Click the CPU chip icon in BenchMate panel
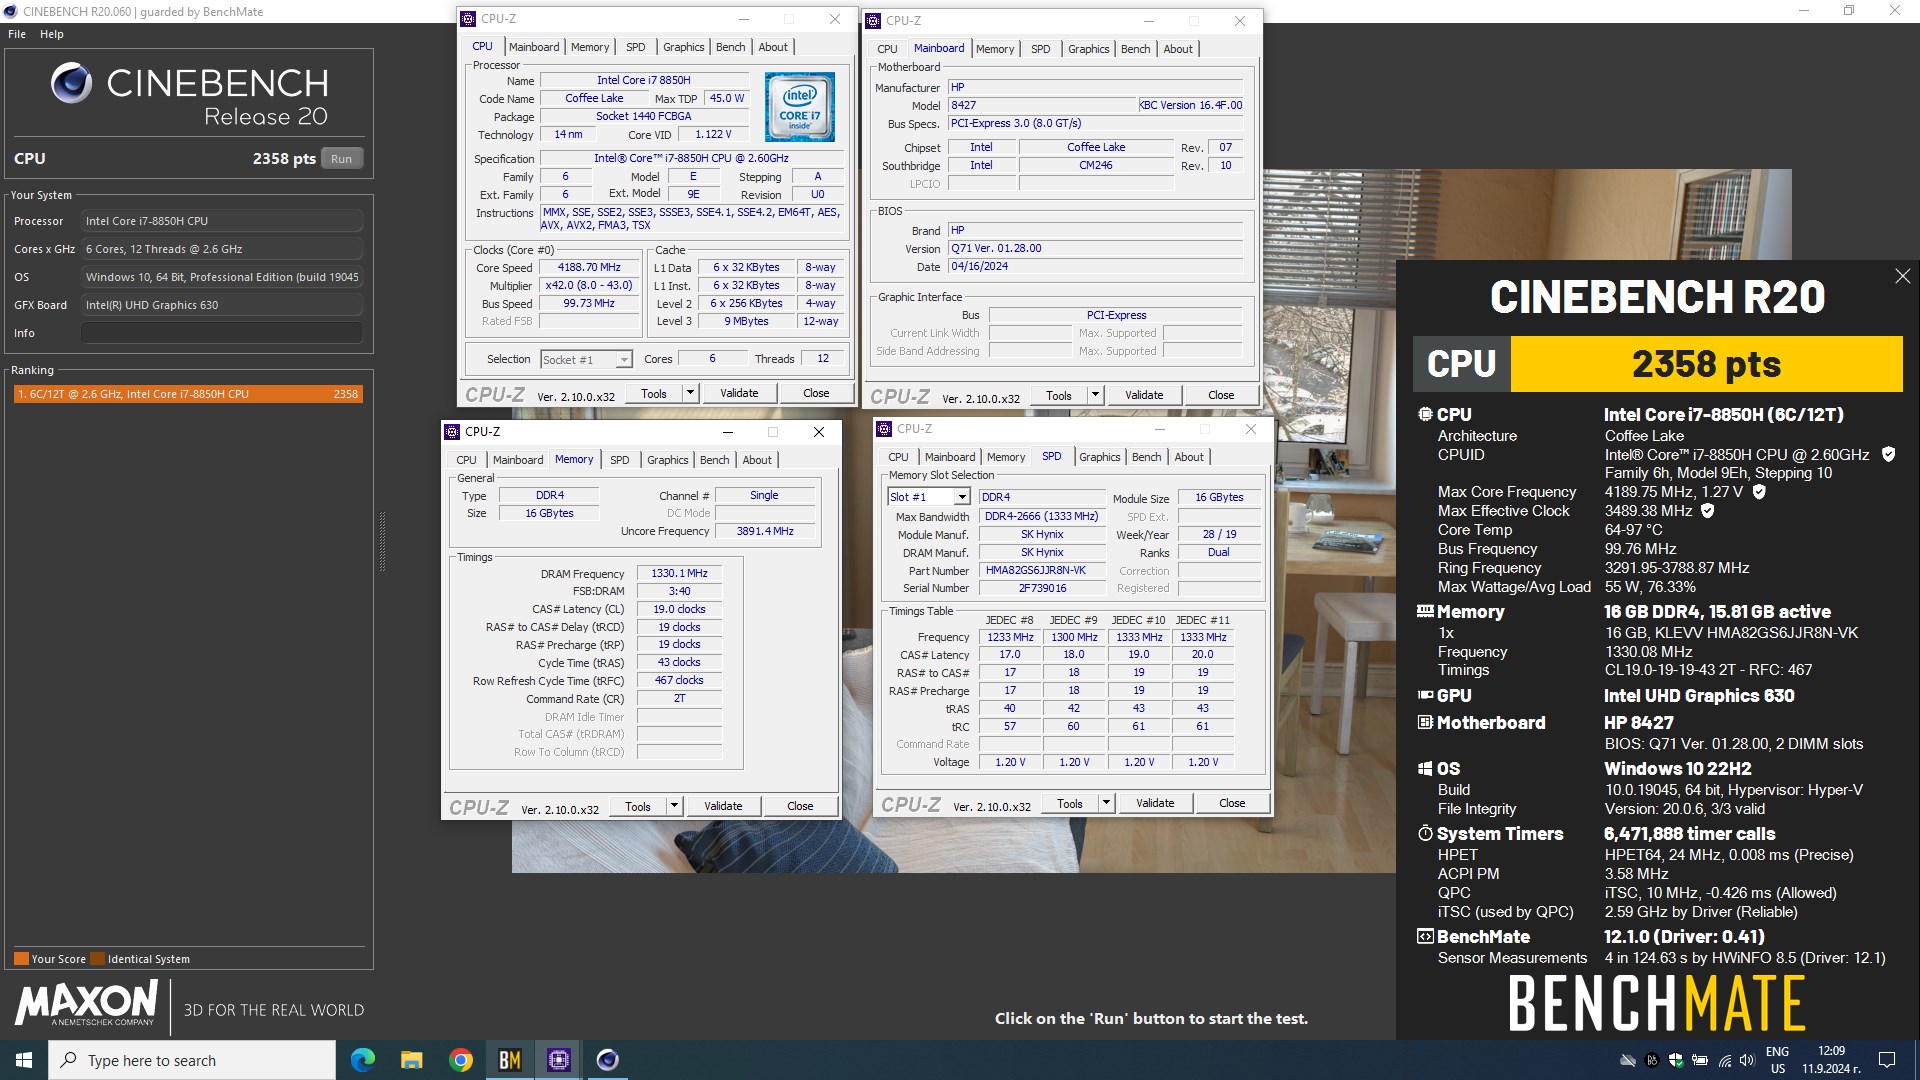 click(1425, 414)
